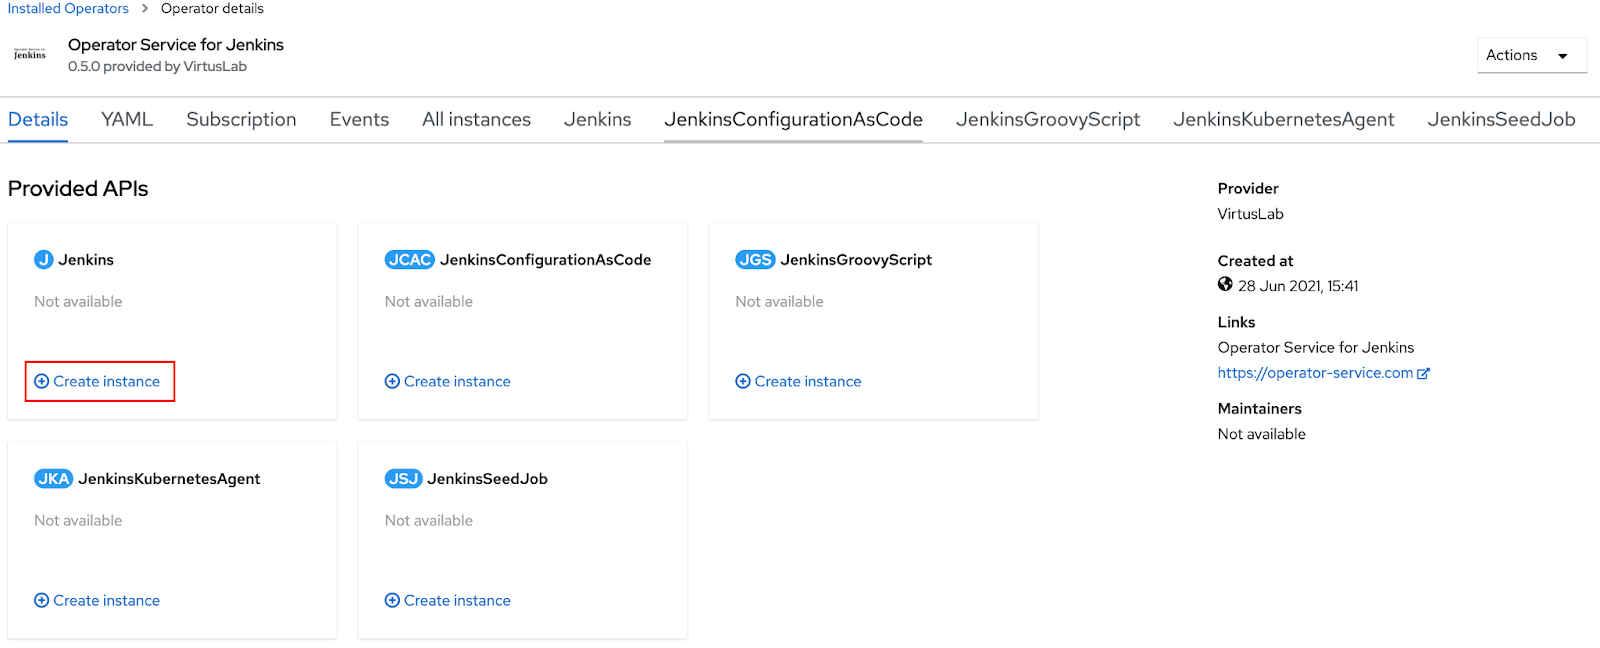Click the 'Maintainers' label

pyautogui.click(x=1260, y=408)
